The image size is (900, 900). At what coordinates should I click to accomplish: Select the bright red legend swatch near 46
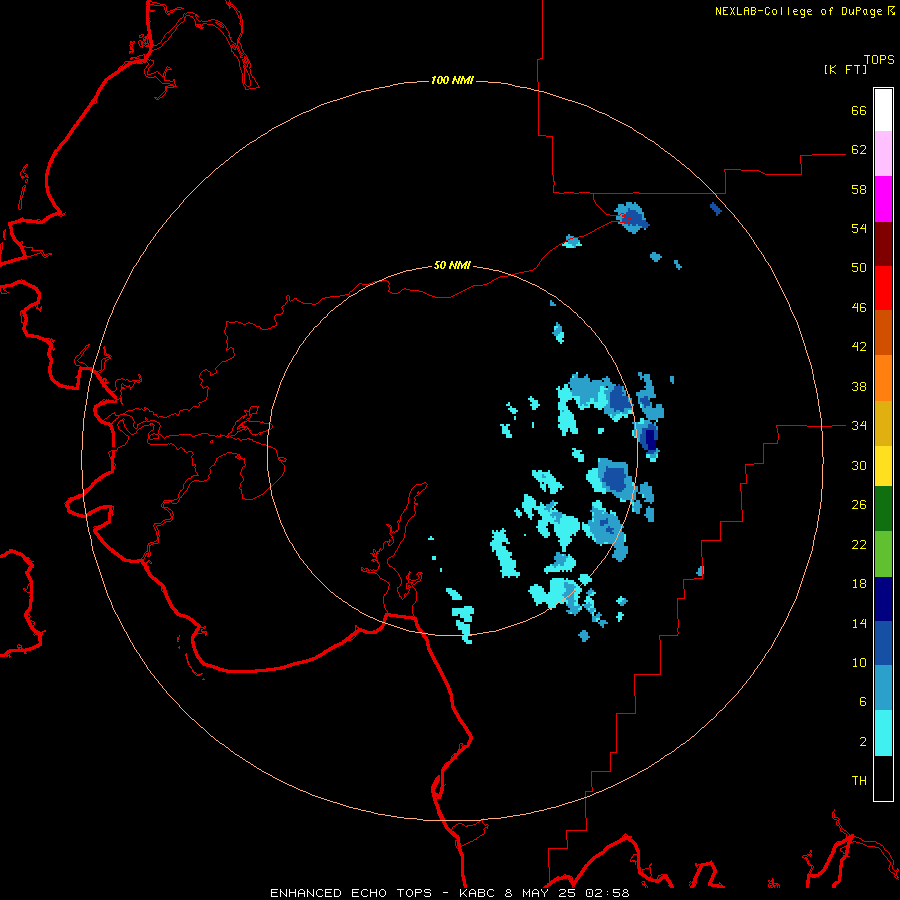883,288
